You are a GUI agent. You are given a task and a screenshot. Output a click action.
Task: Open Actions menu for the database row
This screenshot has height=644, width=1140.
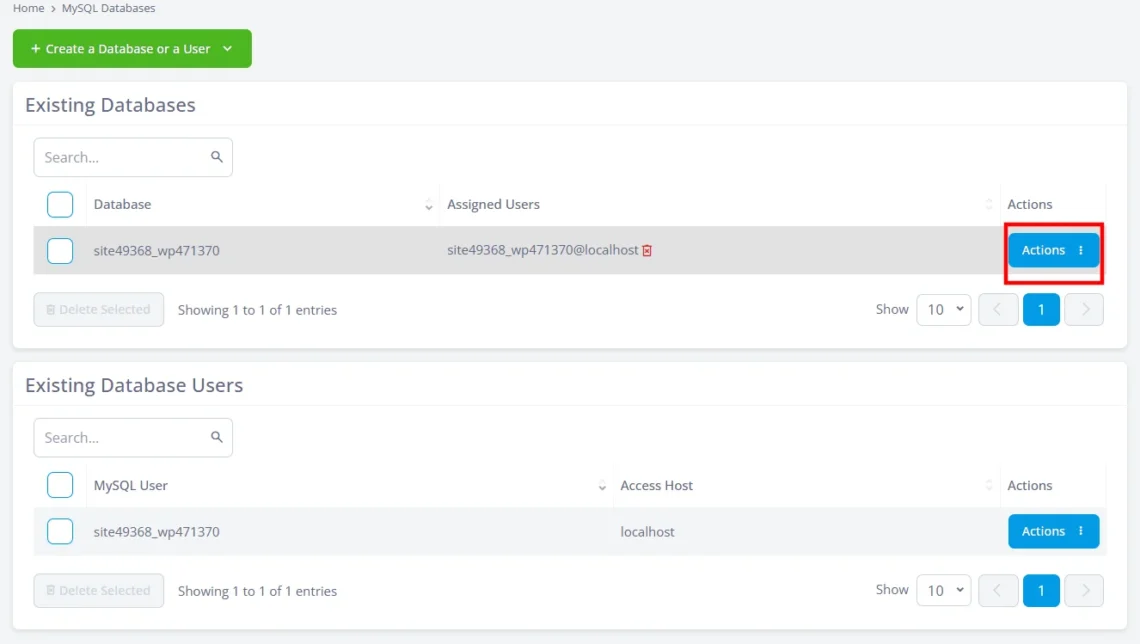(1053, 251)
